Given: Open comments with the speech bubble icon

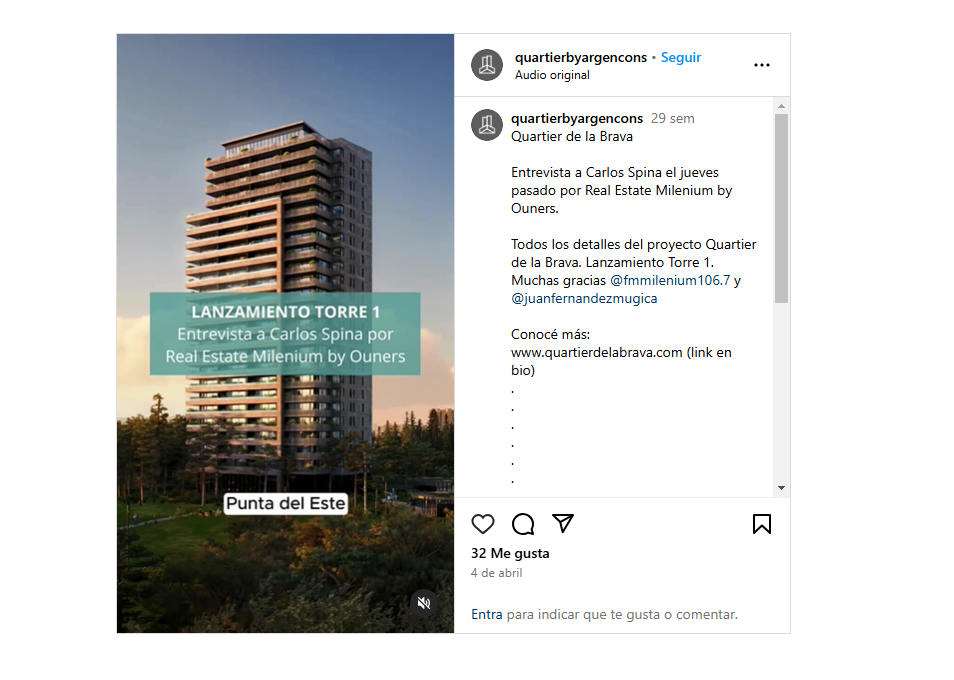Looking at the screenshot, I should pyautogui.click(x=523, y=524).
